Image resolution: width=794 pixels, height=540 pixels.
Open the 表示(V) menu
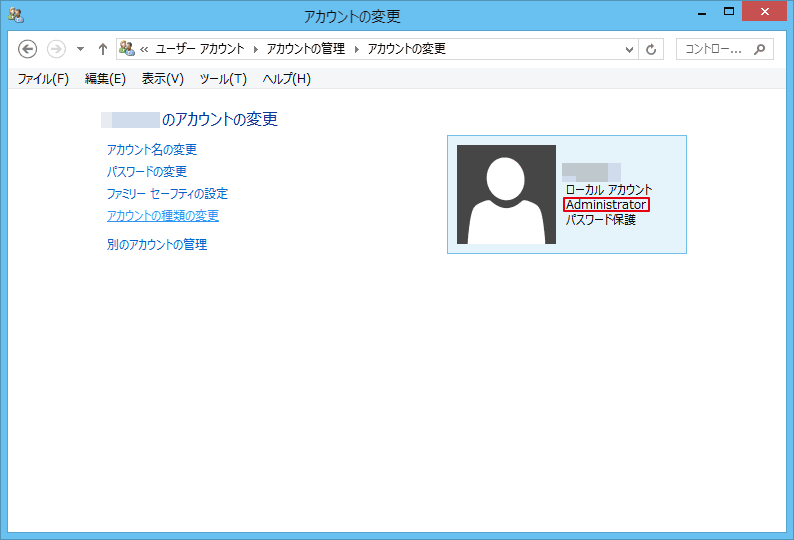point(163,79)
